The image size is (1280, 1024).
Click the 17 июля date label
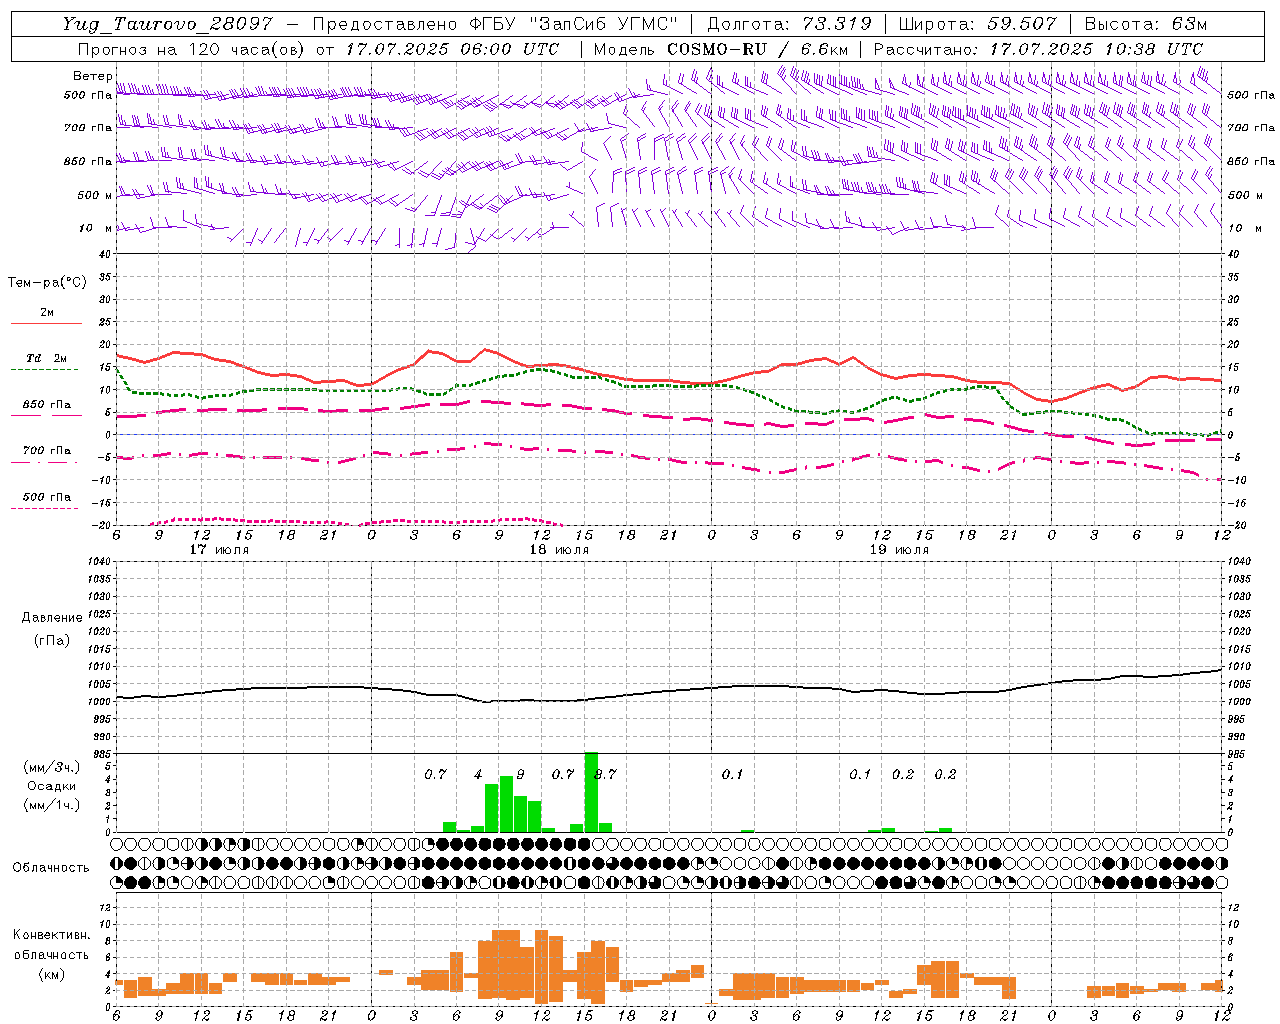(x=219, y=550)
